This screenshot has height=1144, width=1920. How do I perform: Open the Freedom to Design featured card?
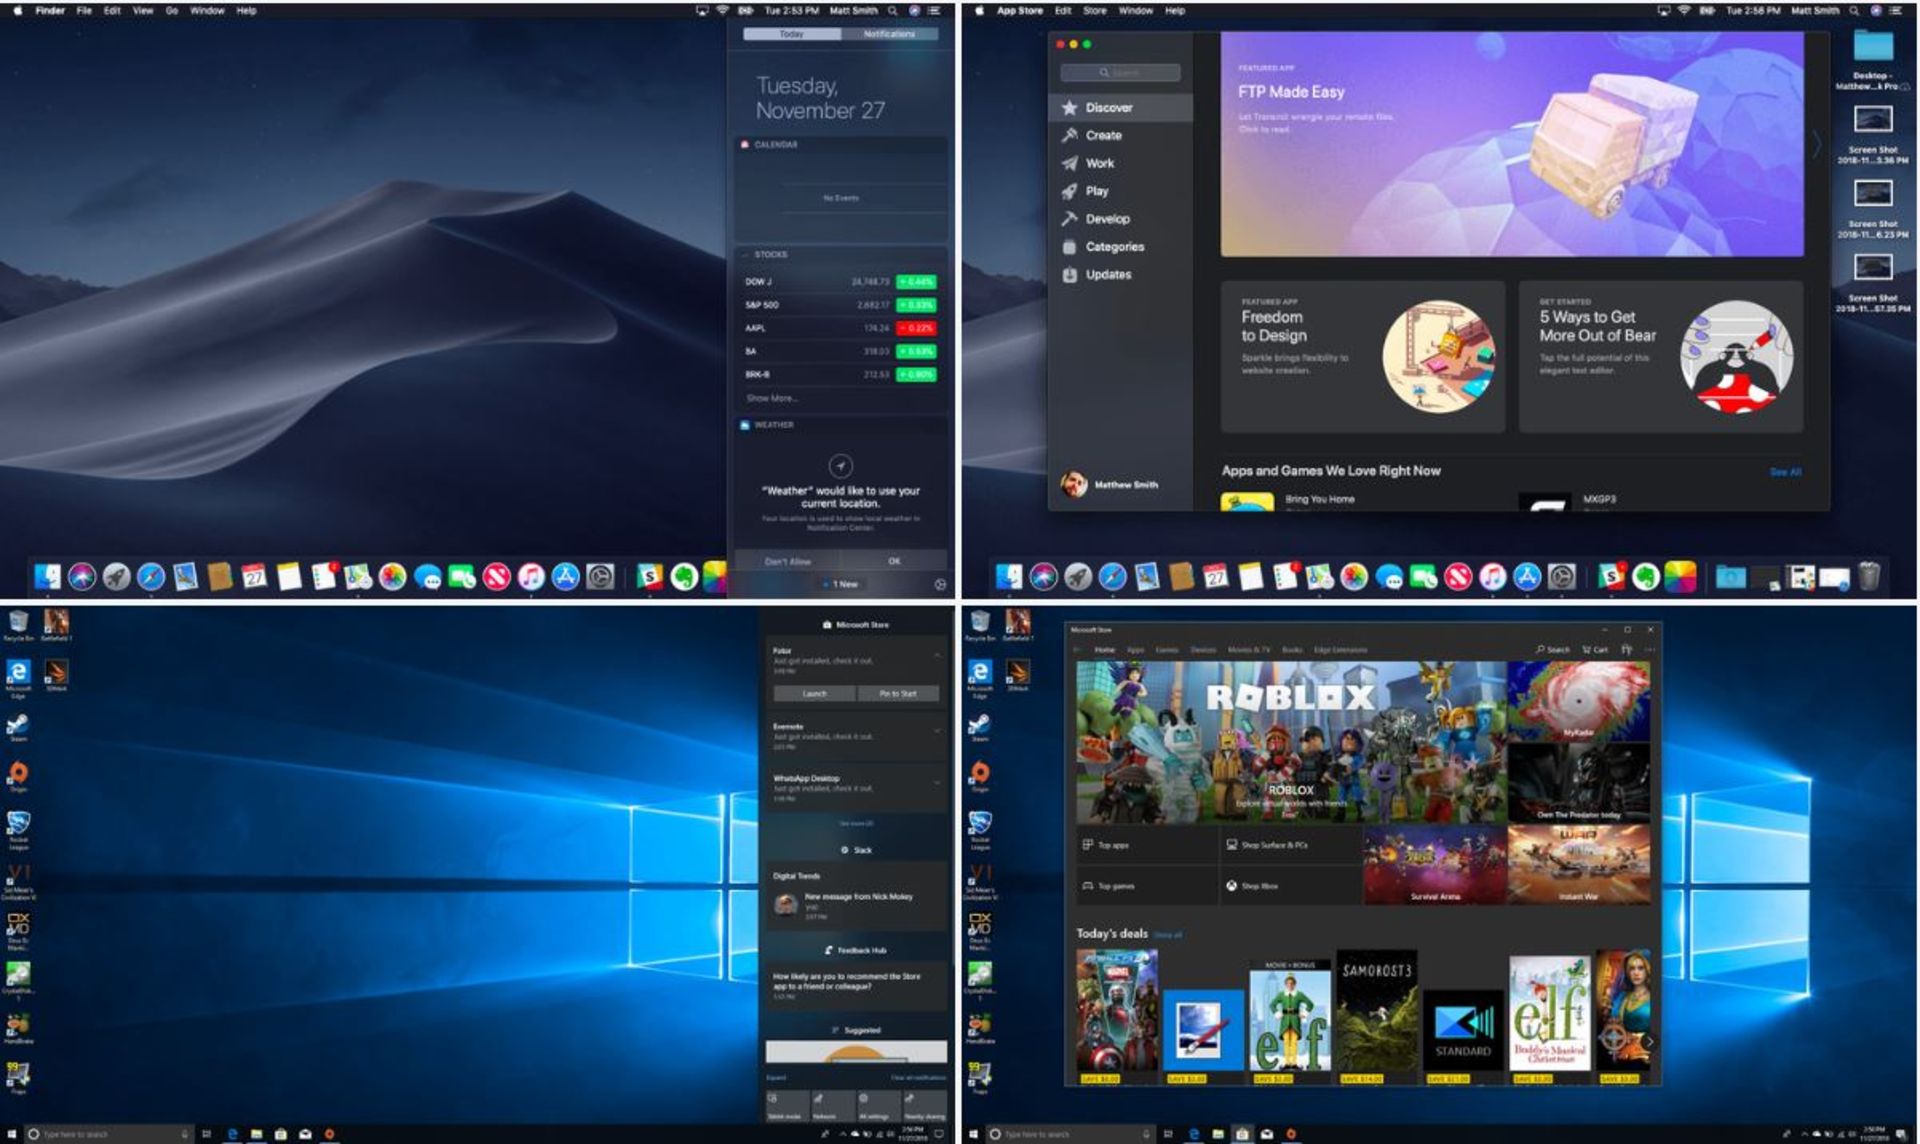pos(1362,357)
